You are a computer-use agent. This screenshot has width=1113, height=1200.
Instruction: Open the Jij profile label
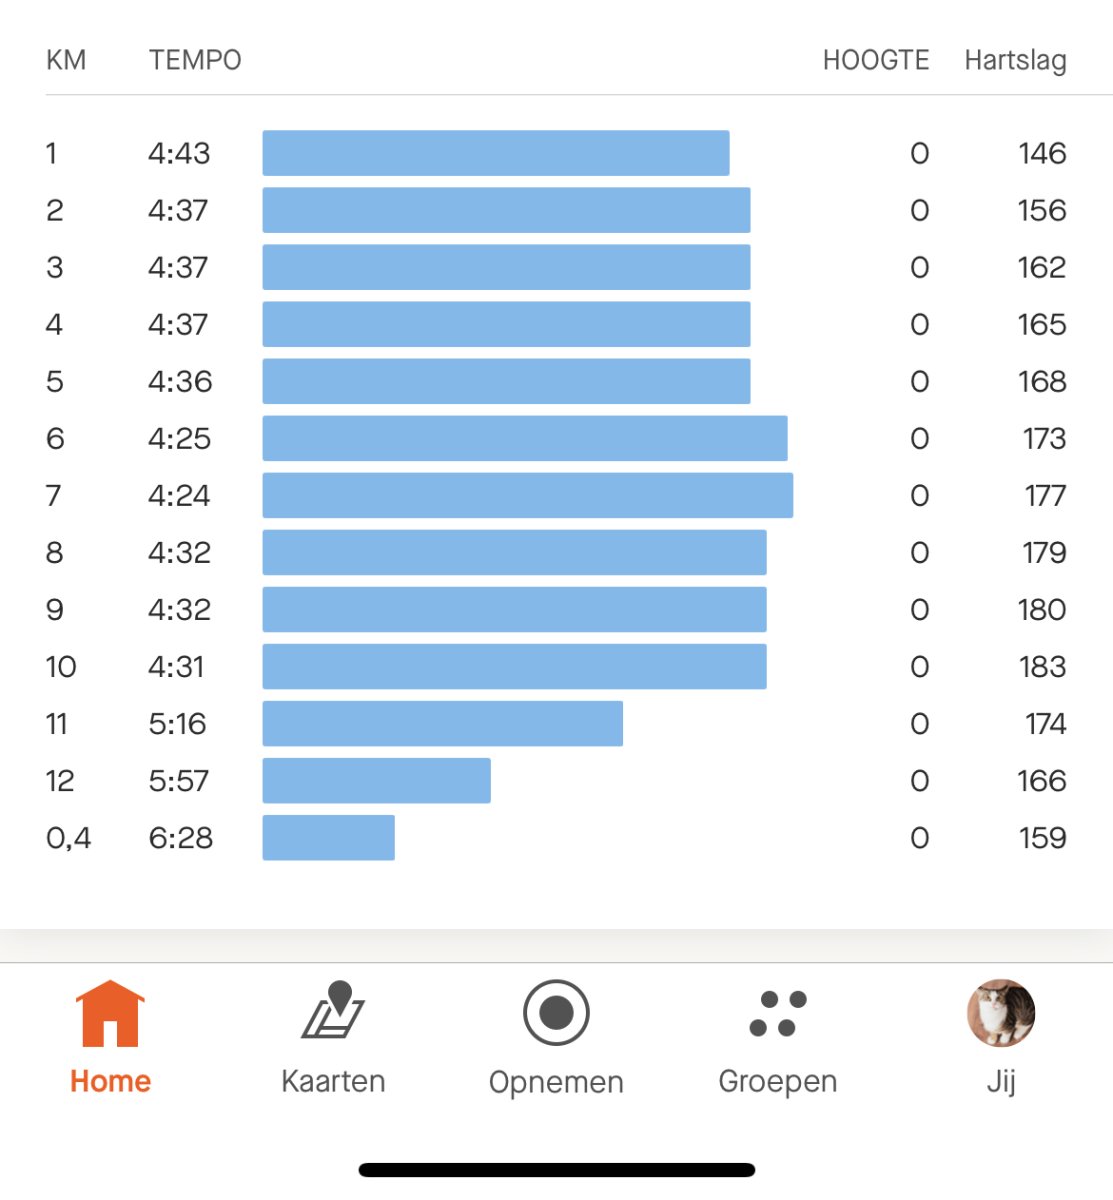[x=1001, y=1081]
